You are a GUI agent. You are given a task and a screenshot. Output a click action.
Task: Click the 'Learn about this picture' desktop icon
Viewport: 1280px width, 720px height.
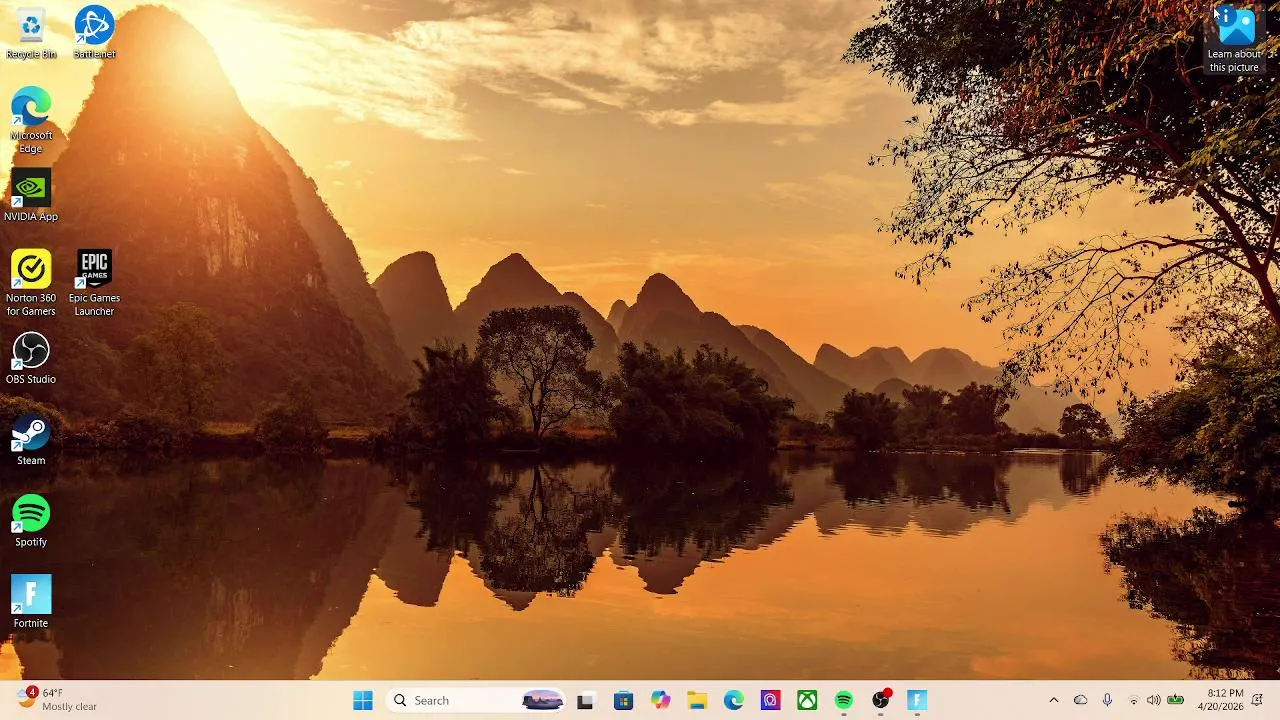(x=1234, y=40)
